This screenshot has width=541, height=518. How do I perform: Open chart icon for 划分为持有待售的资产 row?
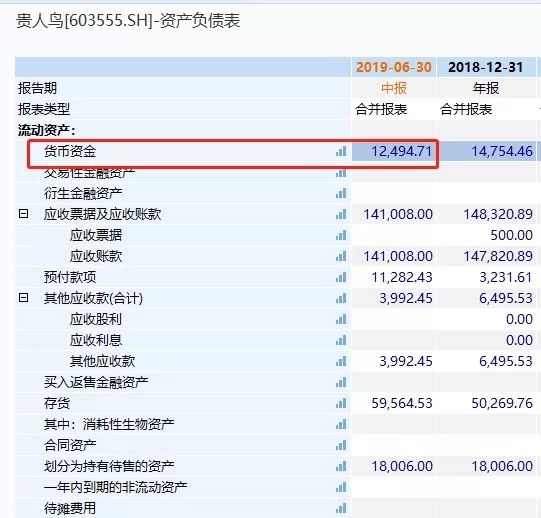341,466
